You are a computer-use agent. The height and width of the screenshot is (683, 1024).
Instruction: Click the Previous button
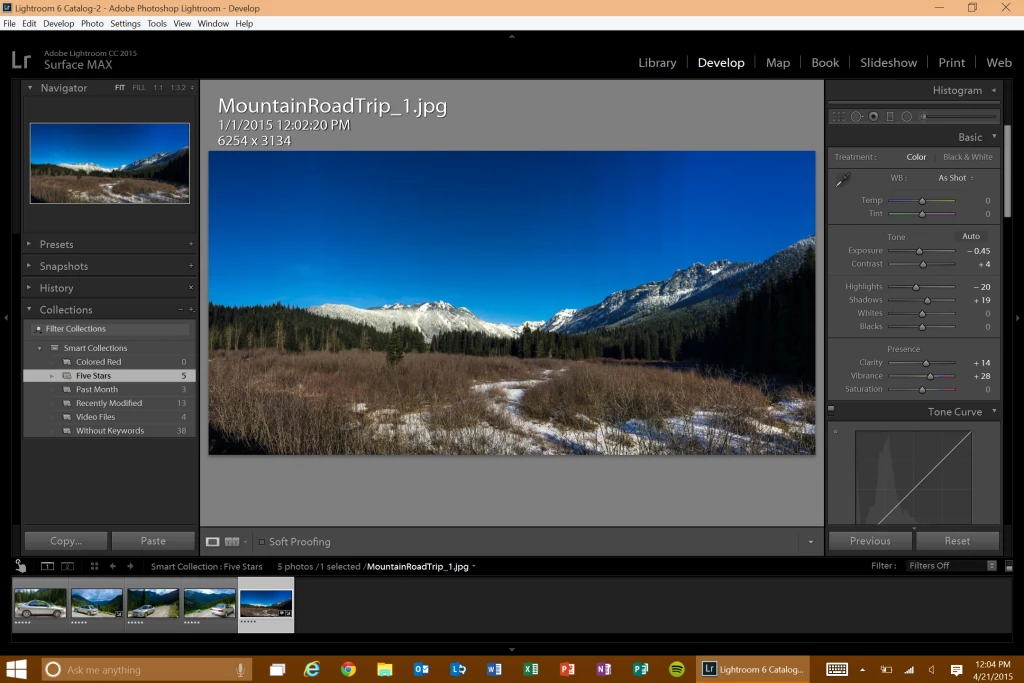tap(870, 541)
